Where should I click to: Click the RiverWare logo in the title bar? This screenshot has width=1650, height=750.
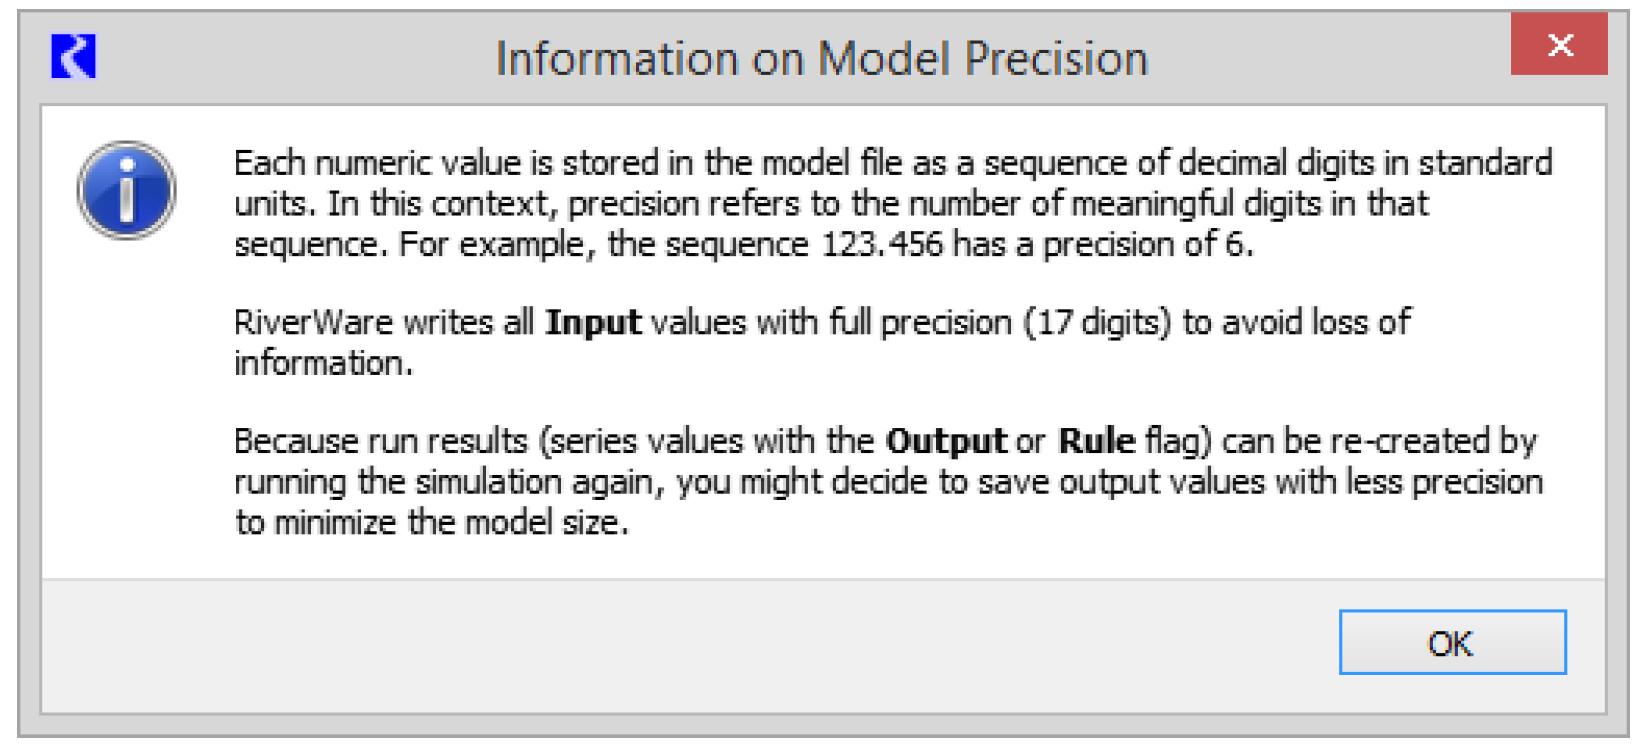73,56
